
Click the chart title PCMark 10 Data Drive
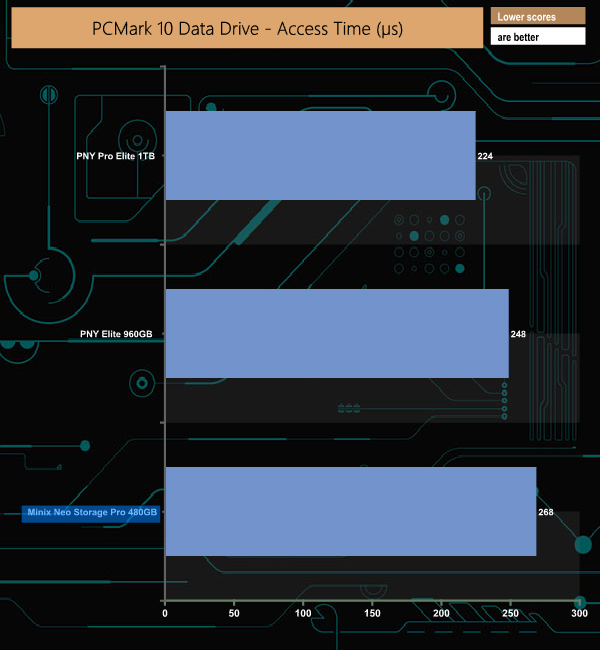click(247, 28)
